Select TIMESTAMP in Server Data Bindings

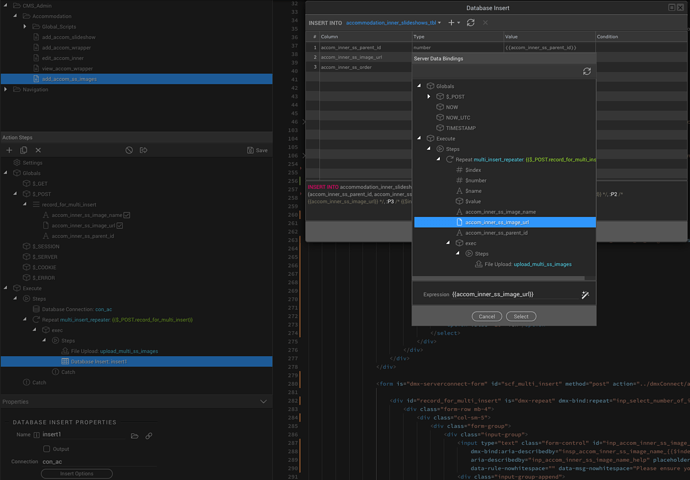coord(456,128)
